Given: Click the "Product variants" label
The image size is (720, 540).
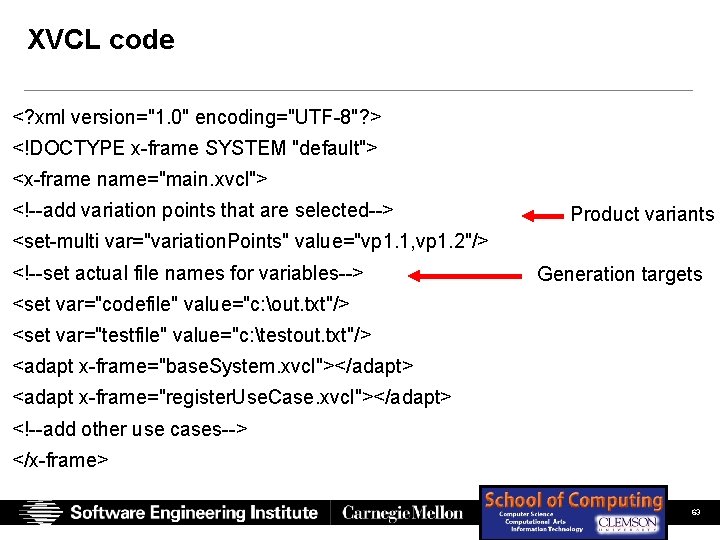Looking at the screenshot, I should click(642, 214).
